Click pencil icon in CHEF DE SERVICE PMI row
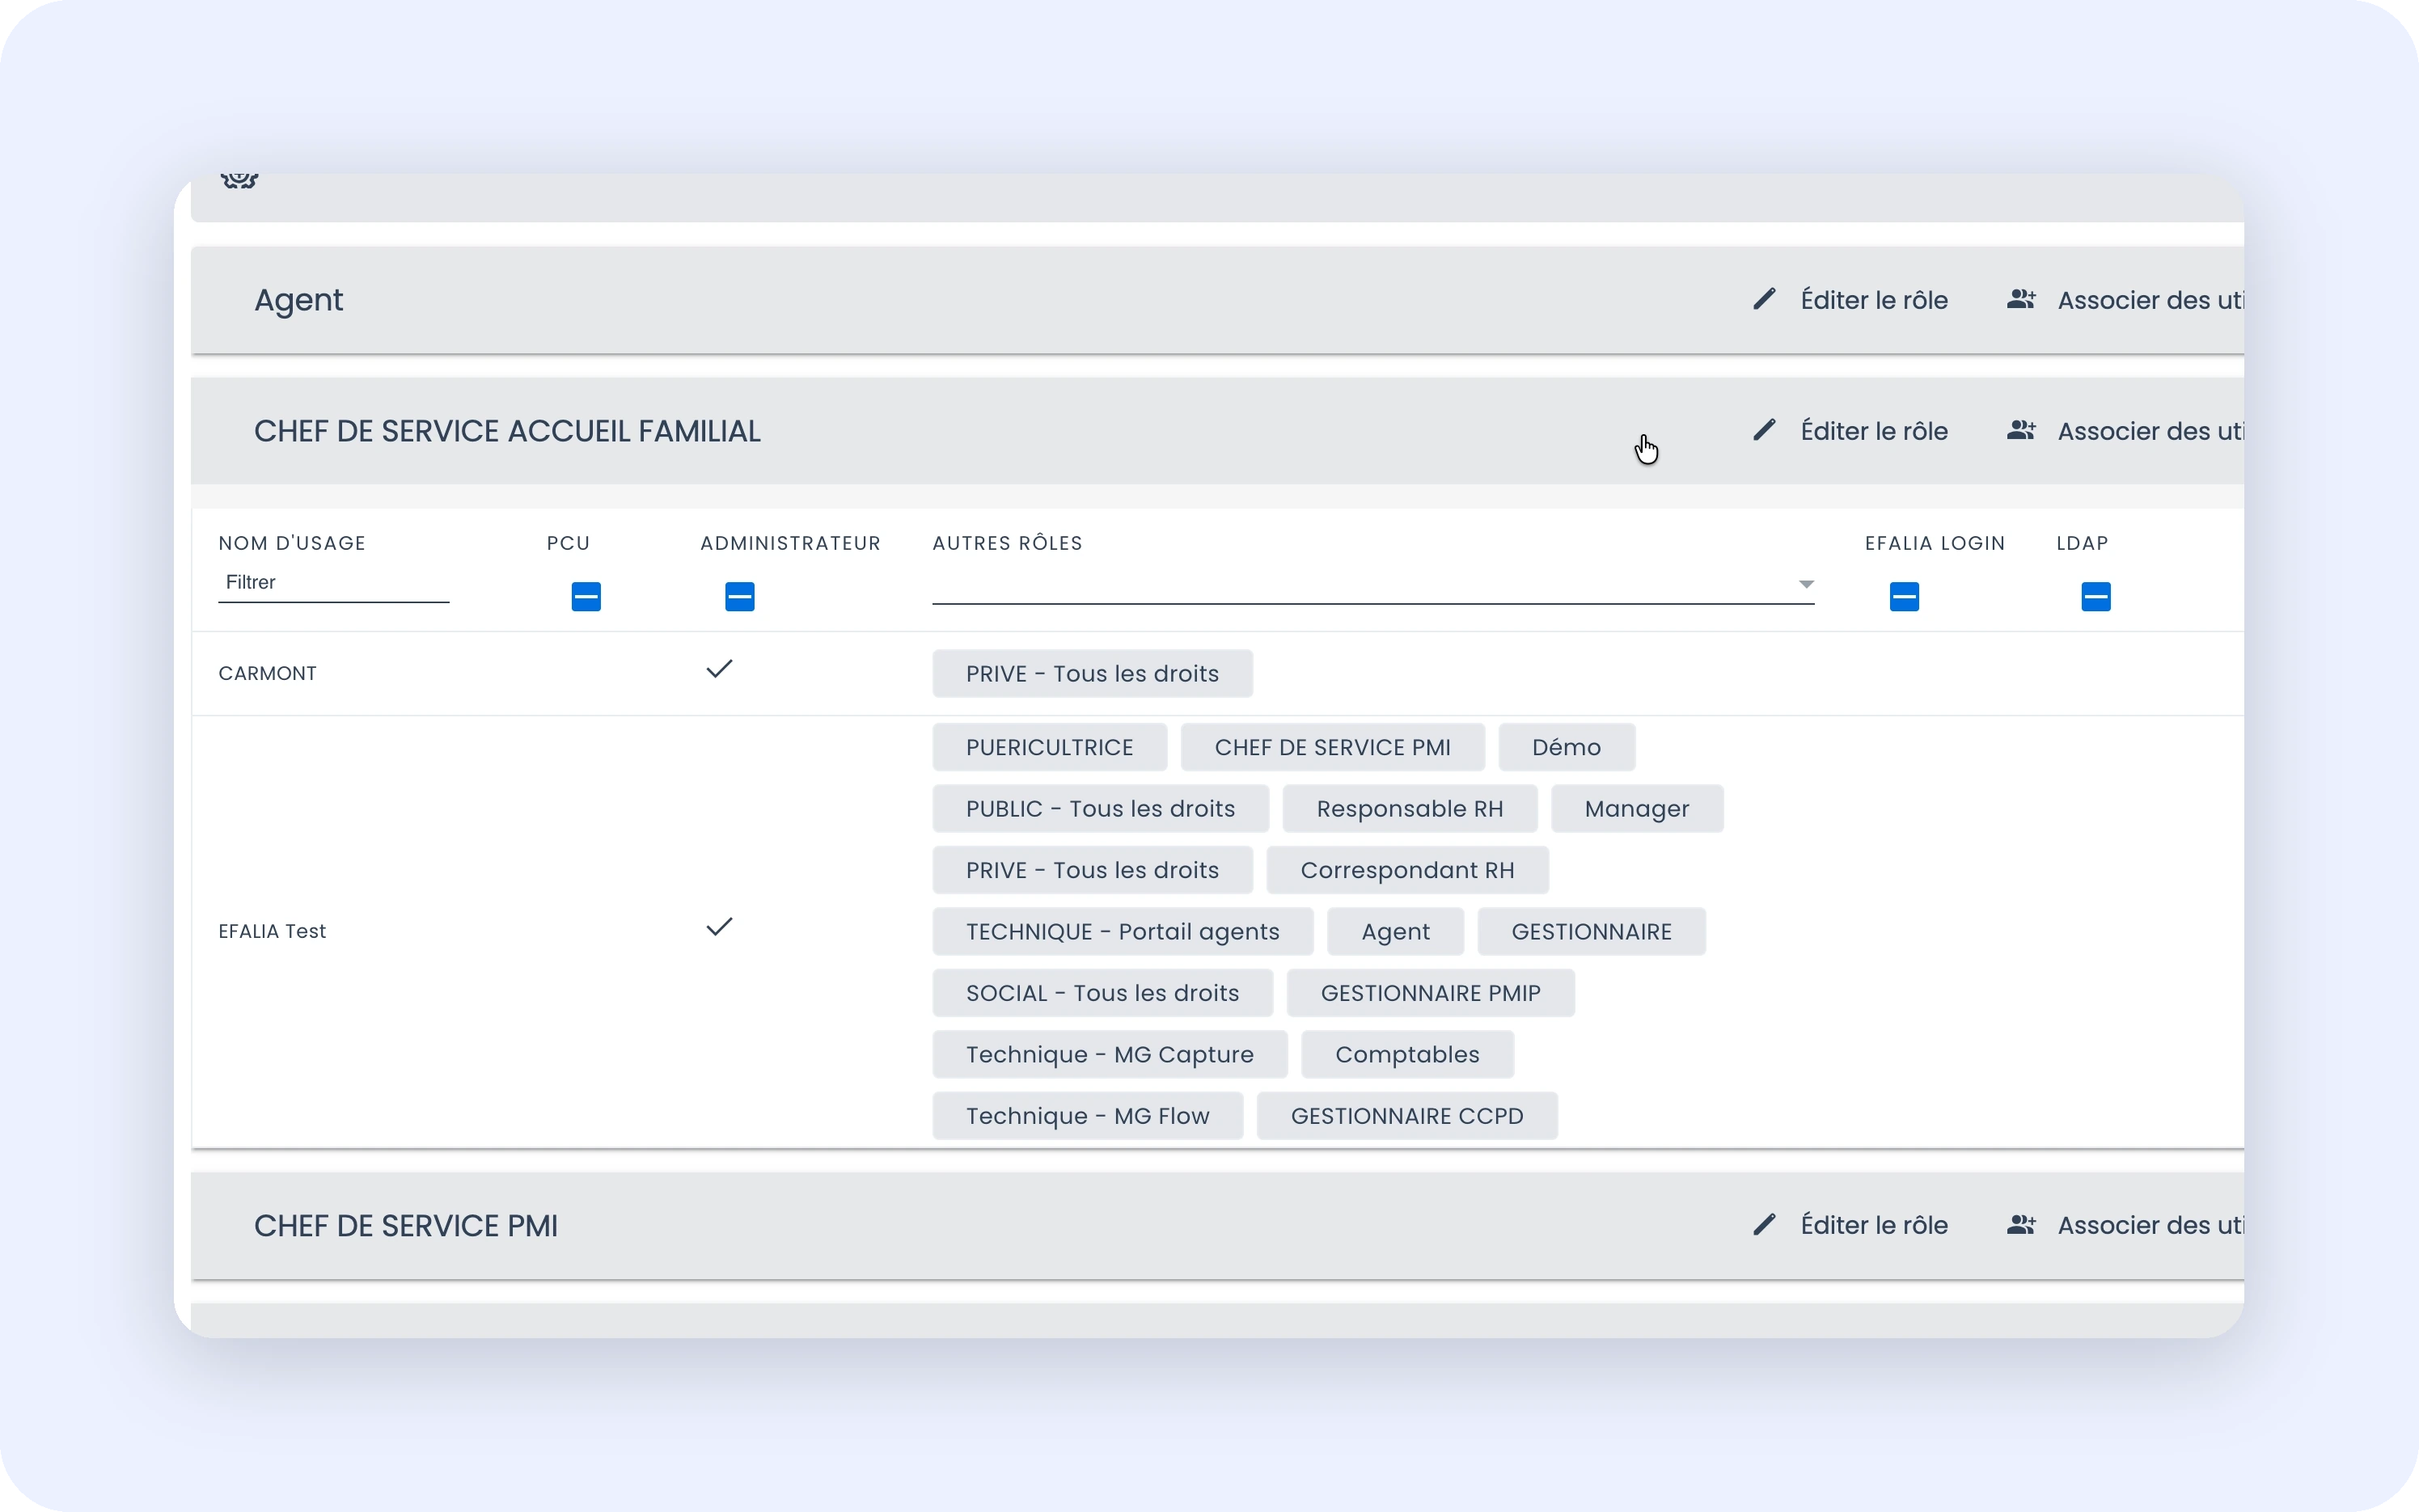2419x1512 pixels. coord(1764,1225)
